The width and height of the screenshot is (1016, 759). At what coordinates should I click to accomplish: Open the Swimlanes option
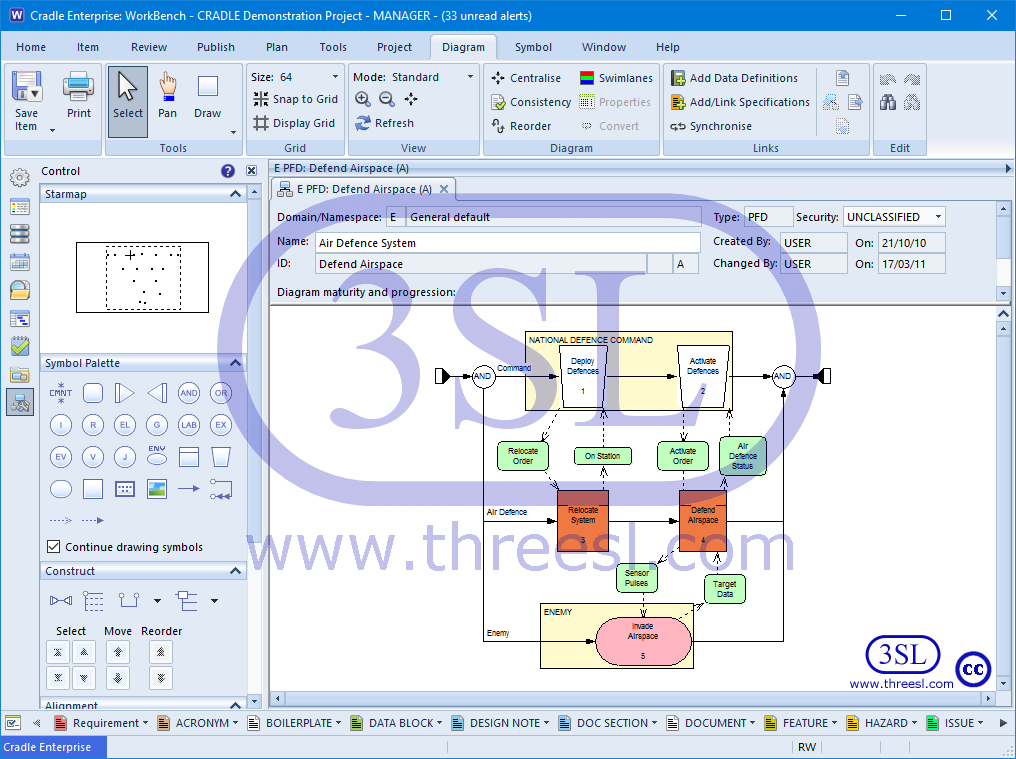point(616,78)
